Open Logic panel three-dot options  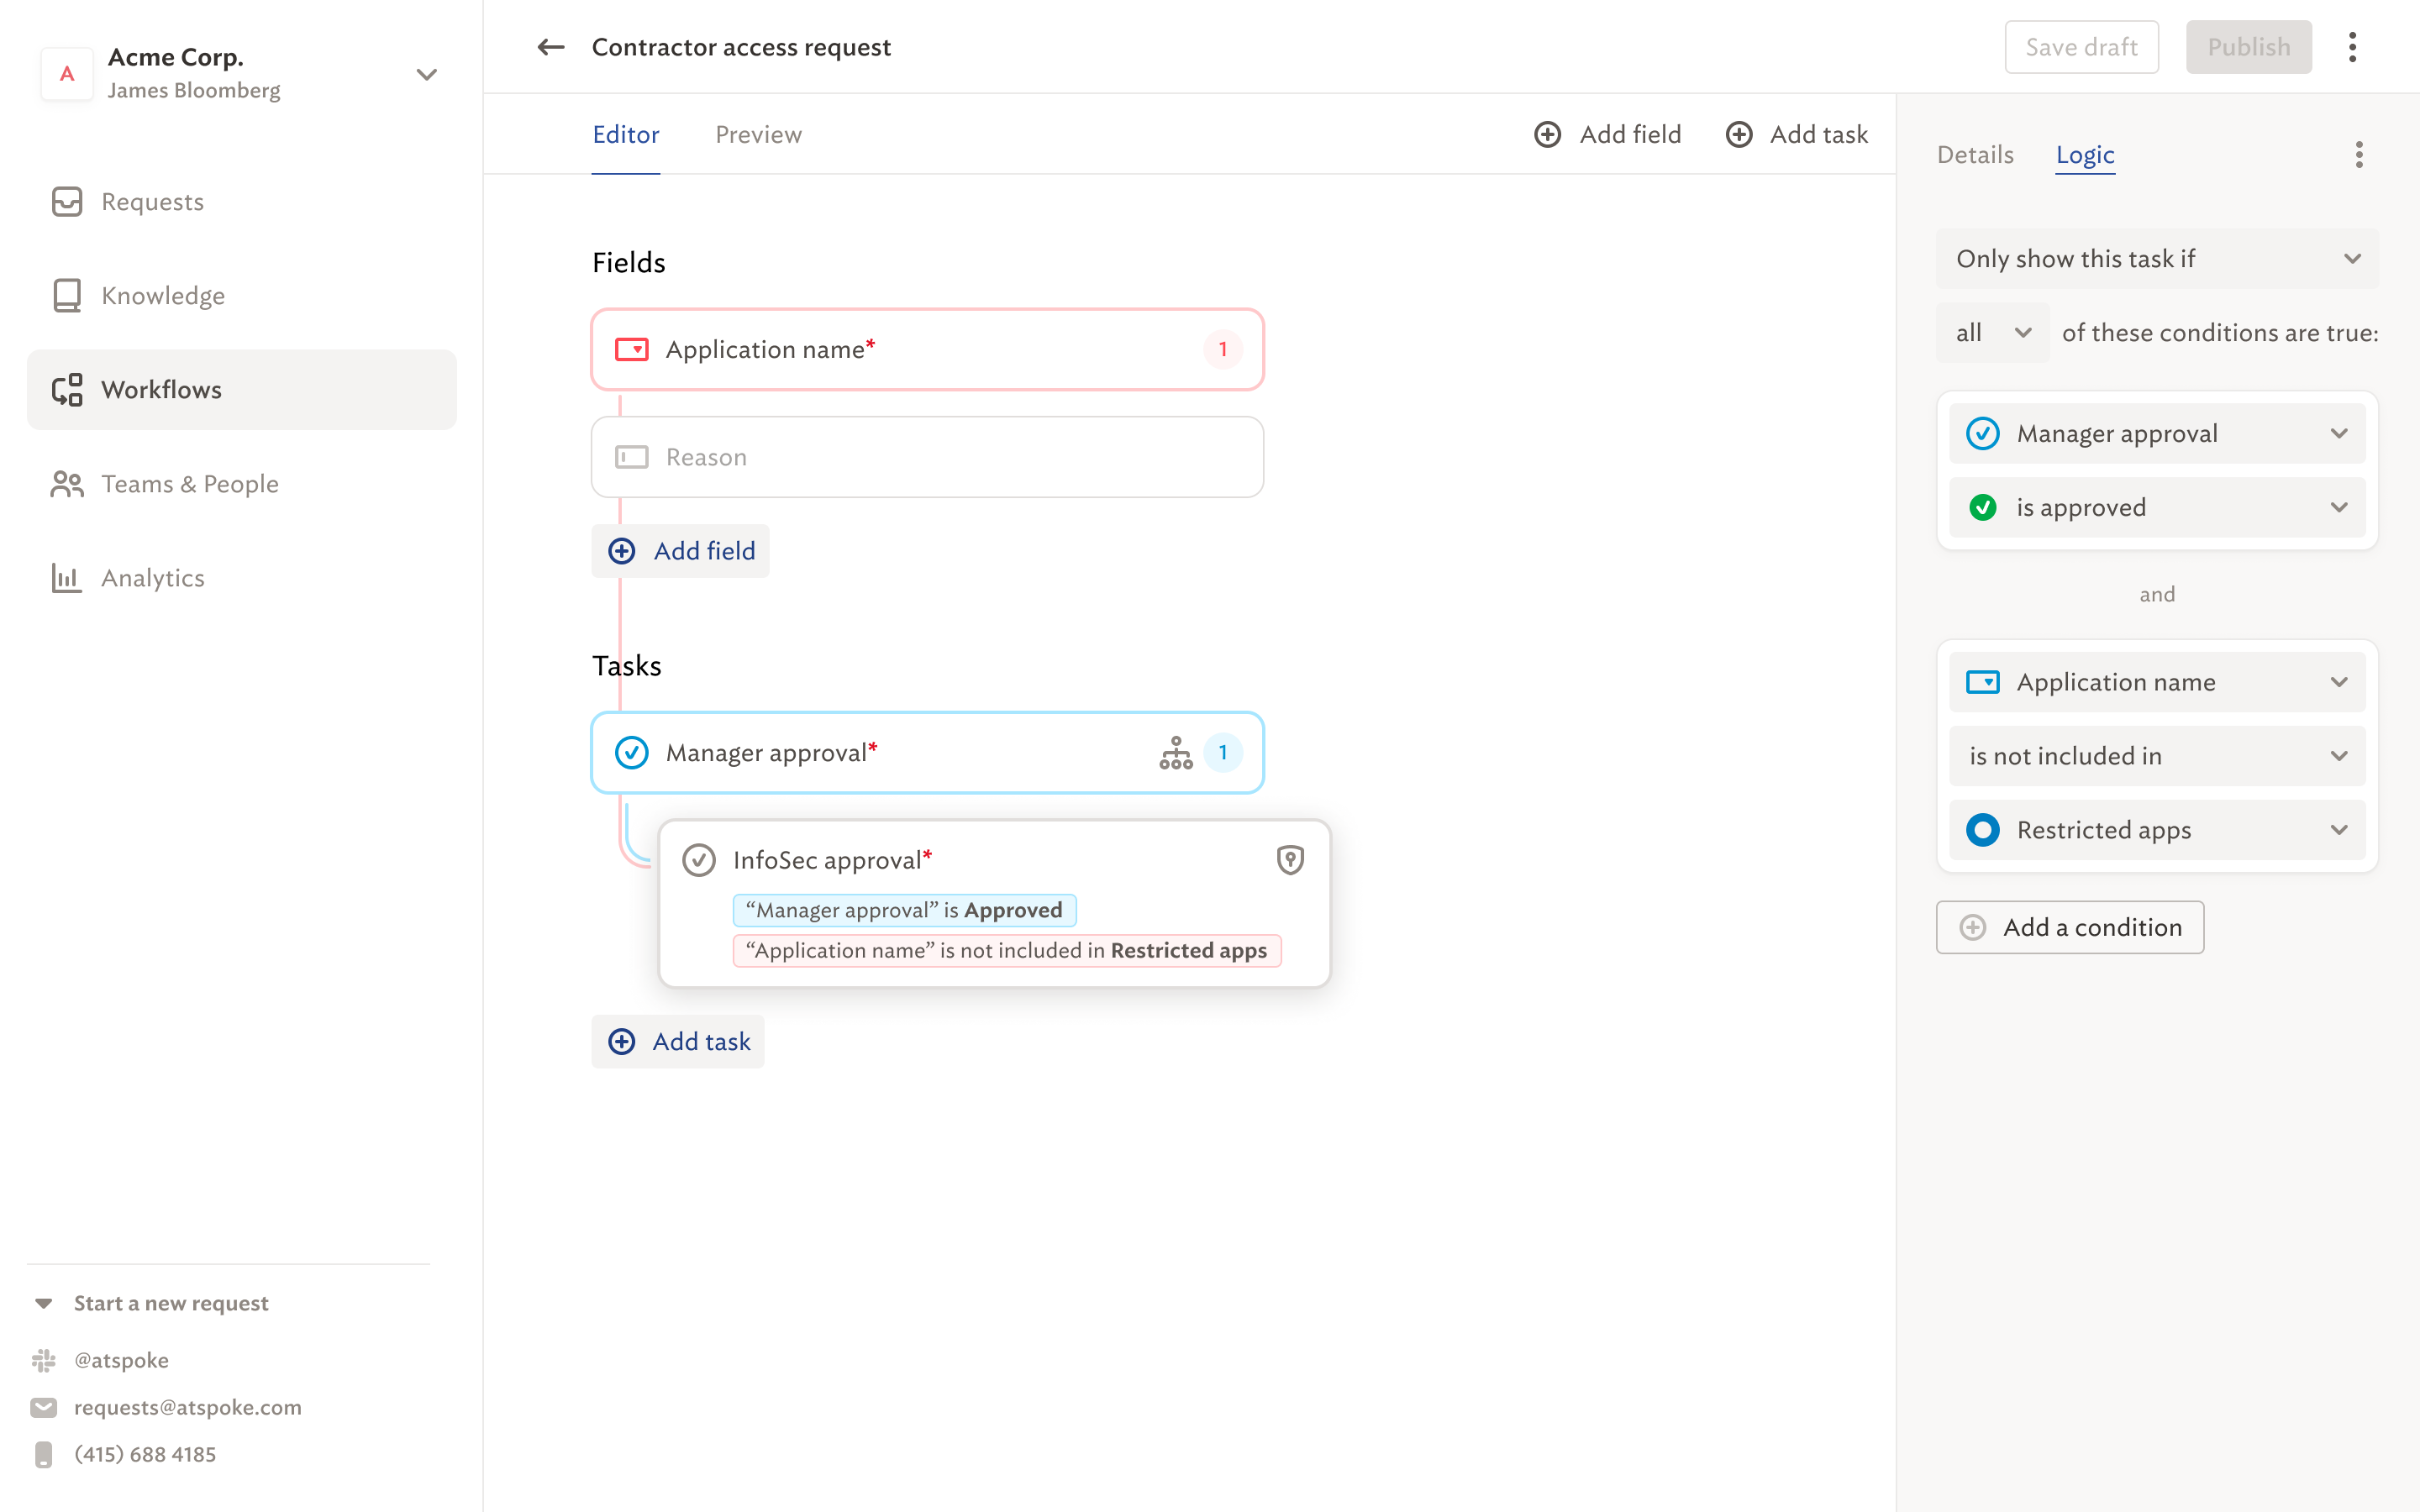tap(2358, 155)
